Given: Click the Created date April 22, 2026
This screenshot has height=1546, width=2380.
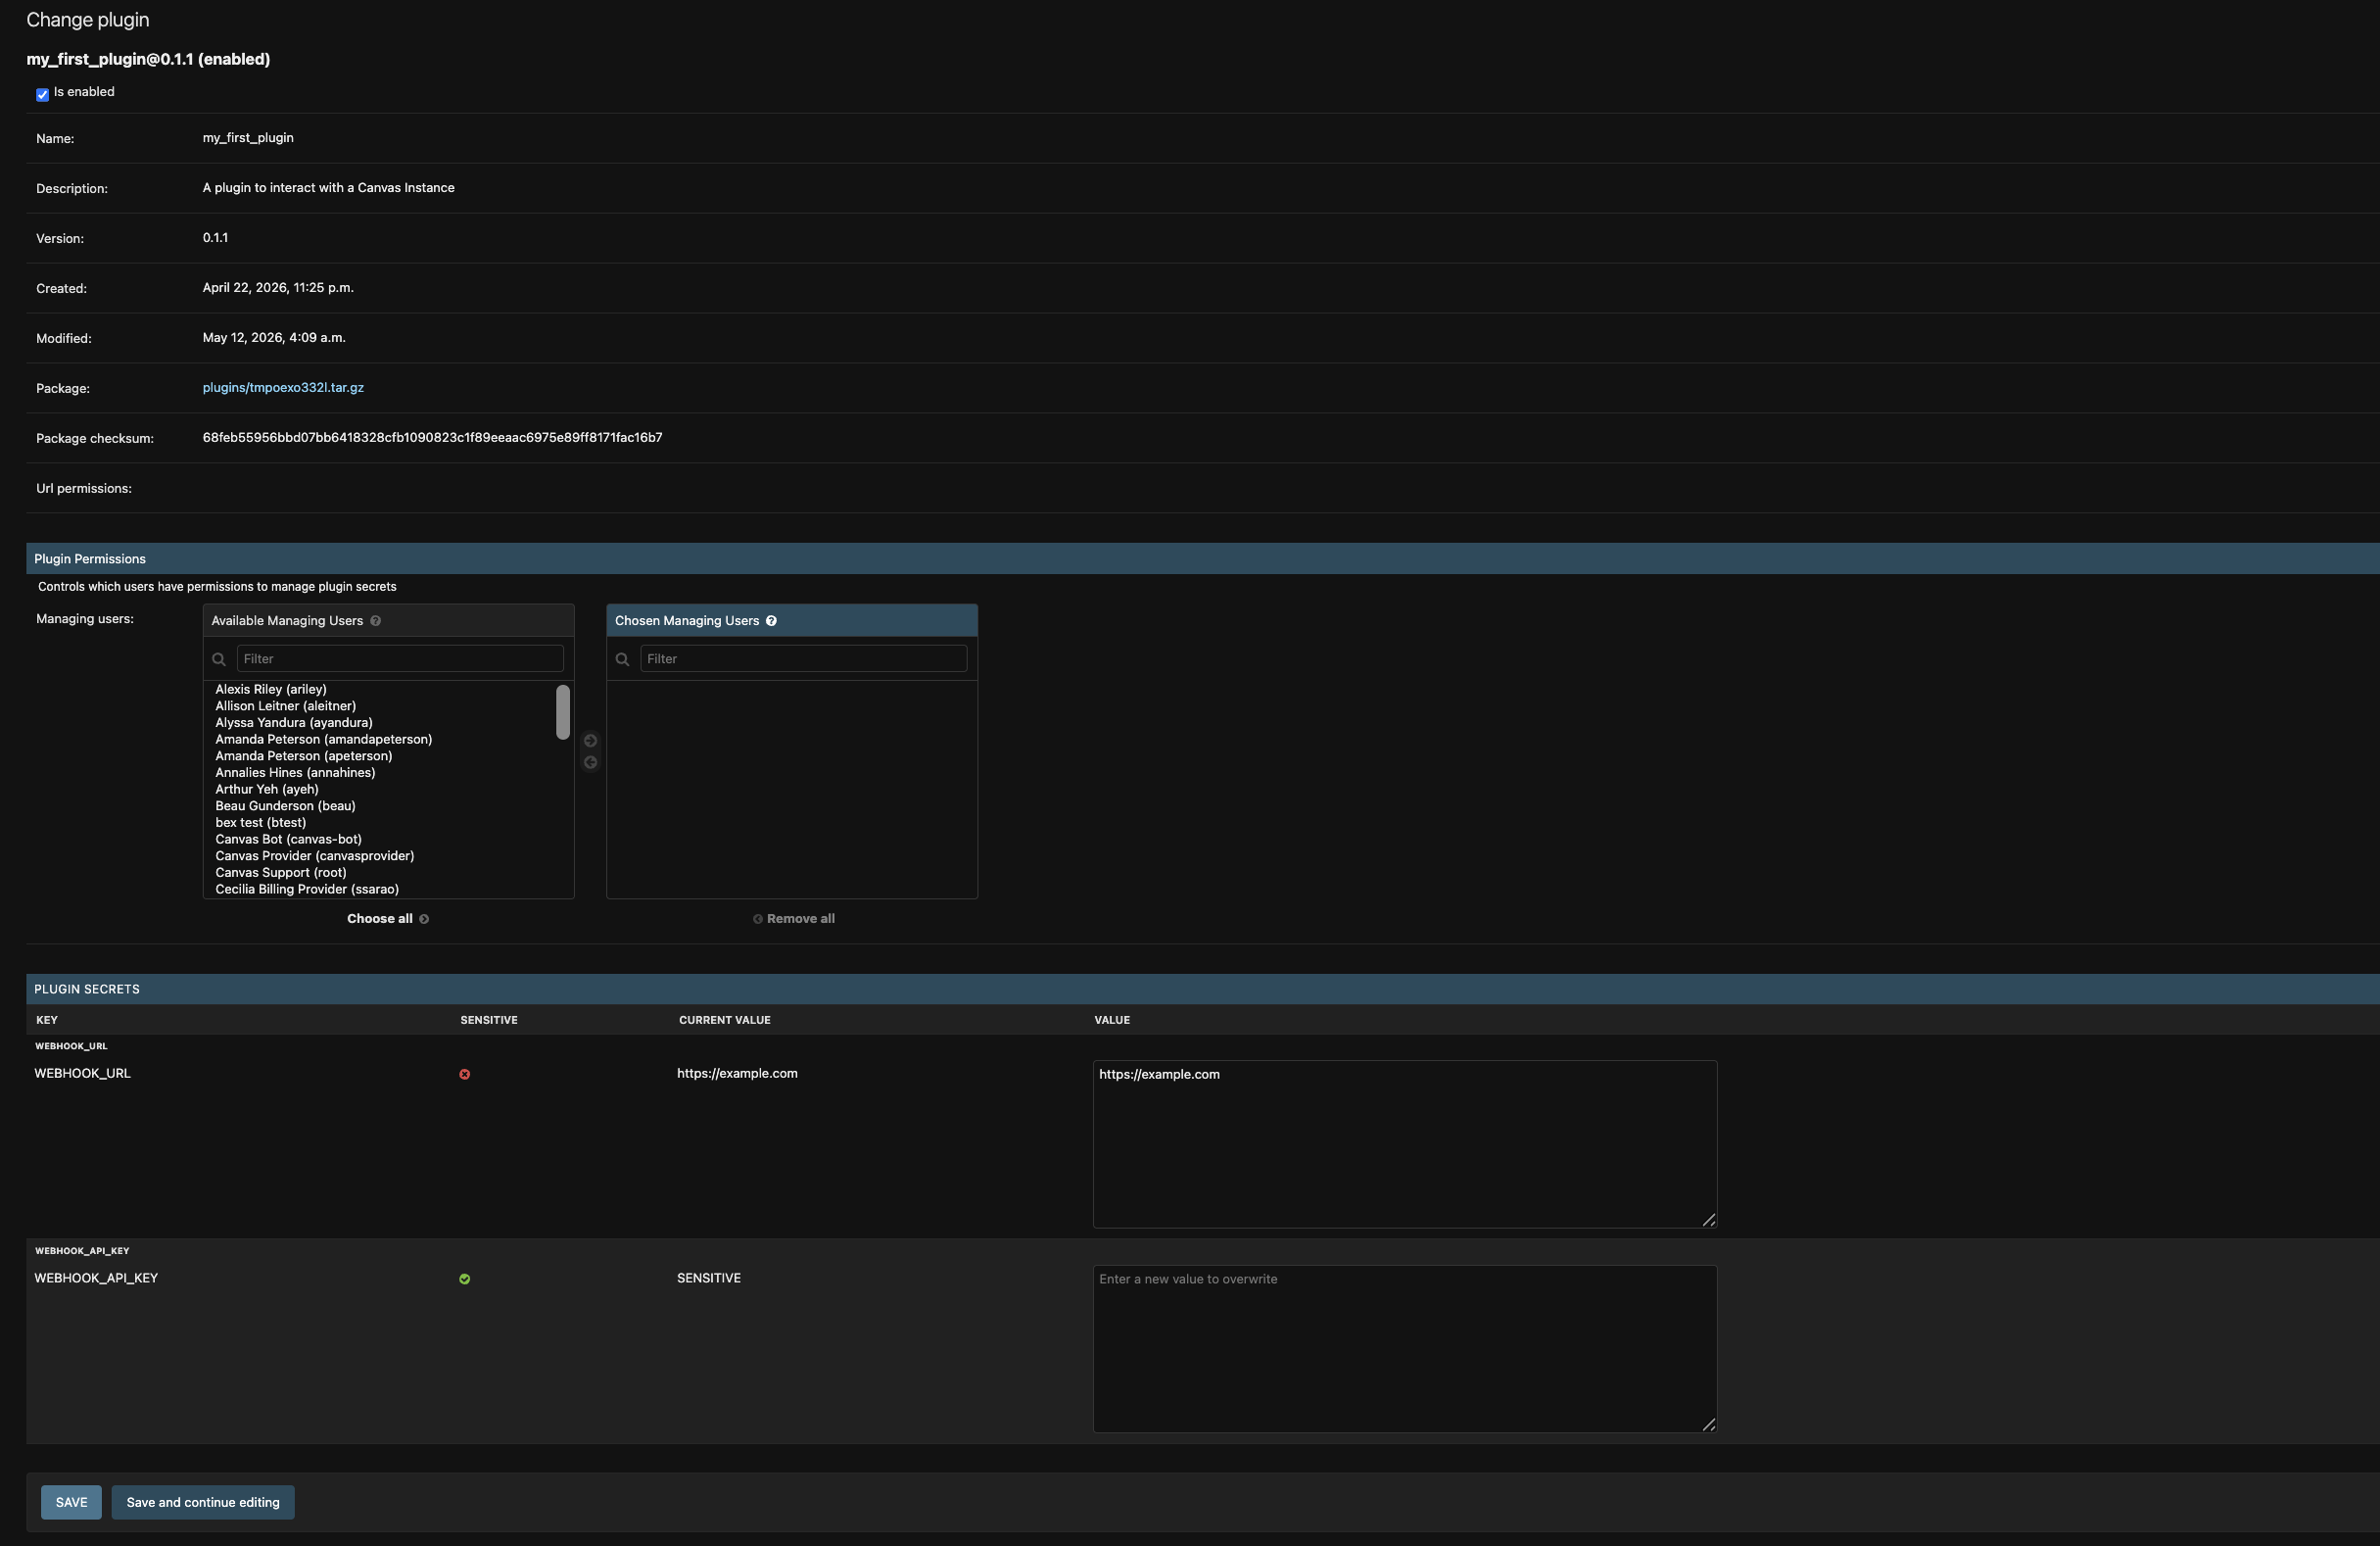Looking at the screenshot, I should point(278,287).
